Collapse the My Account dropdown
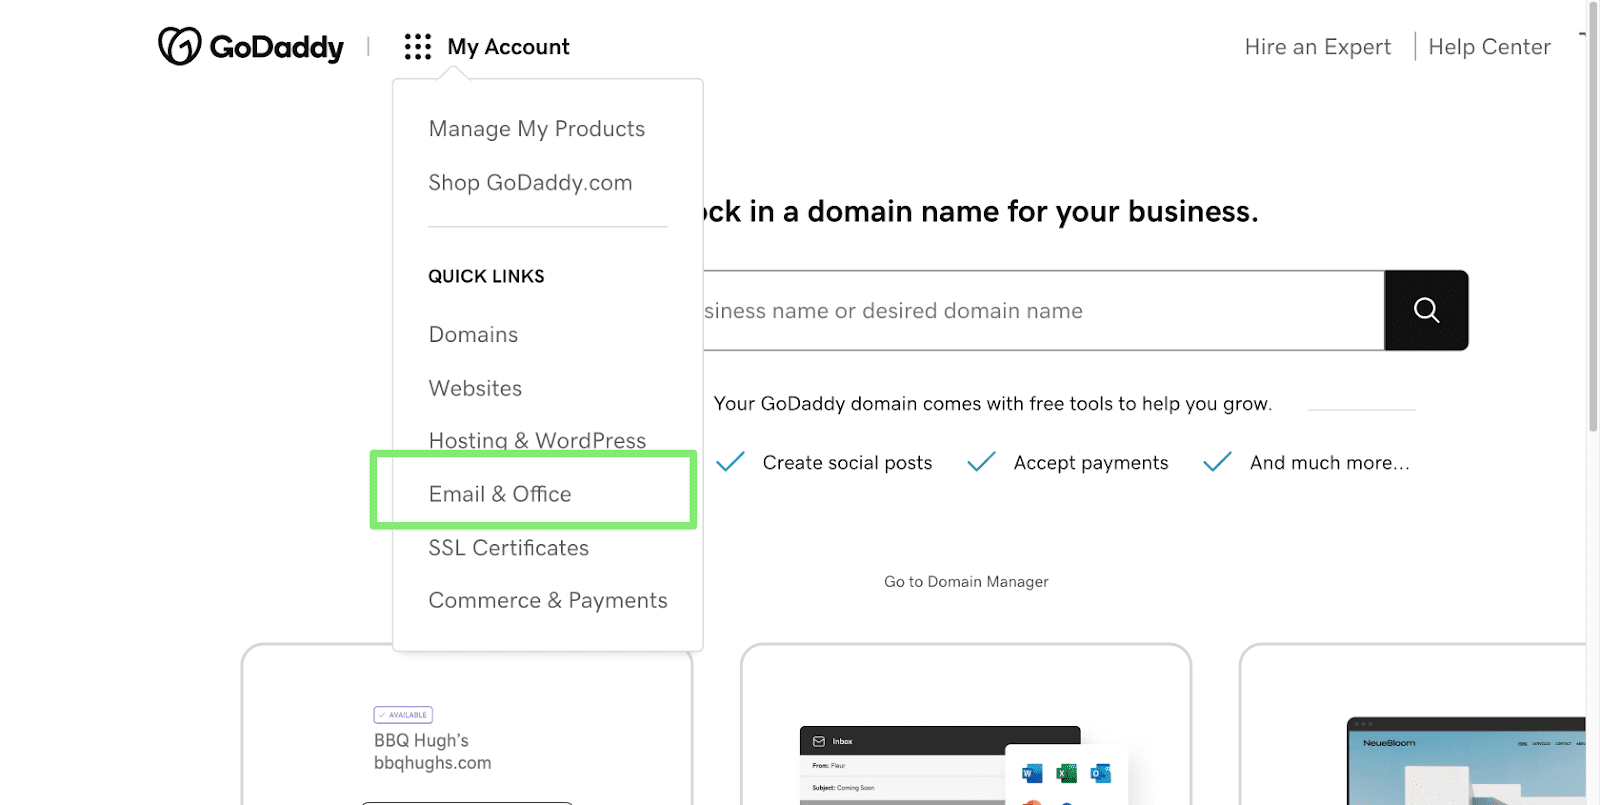1600x805 pixels. click(508, 47)
